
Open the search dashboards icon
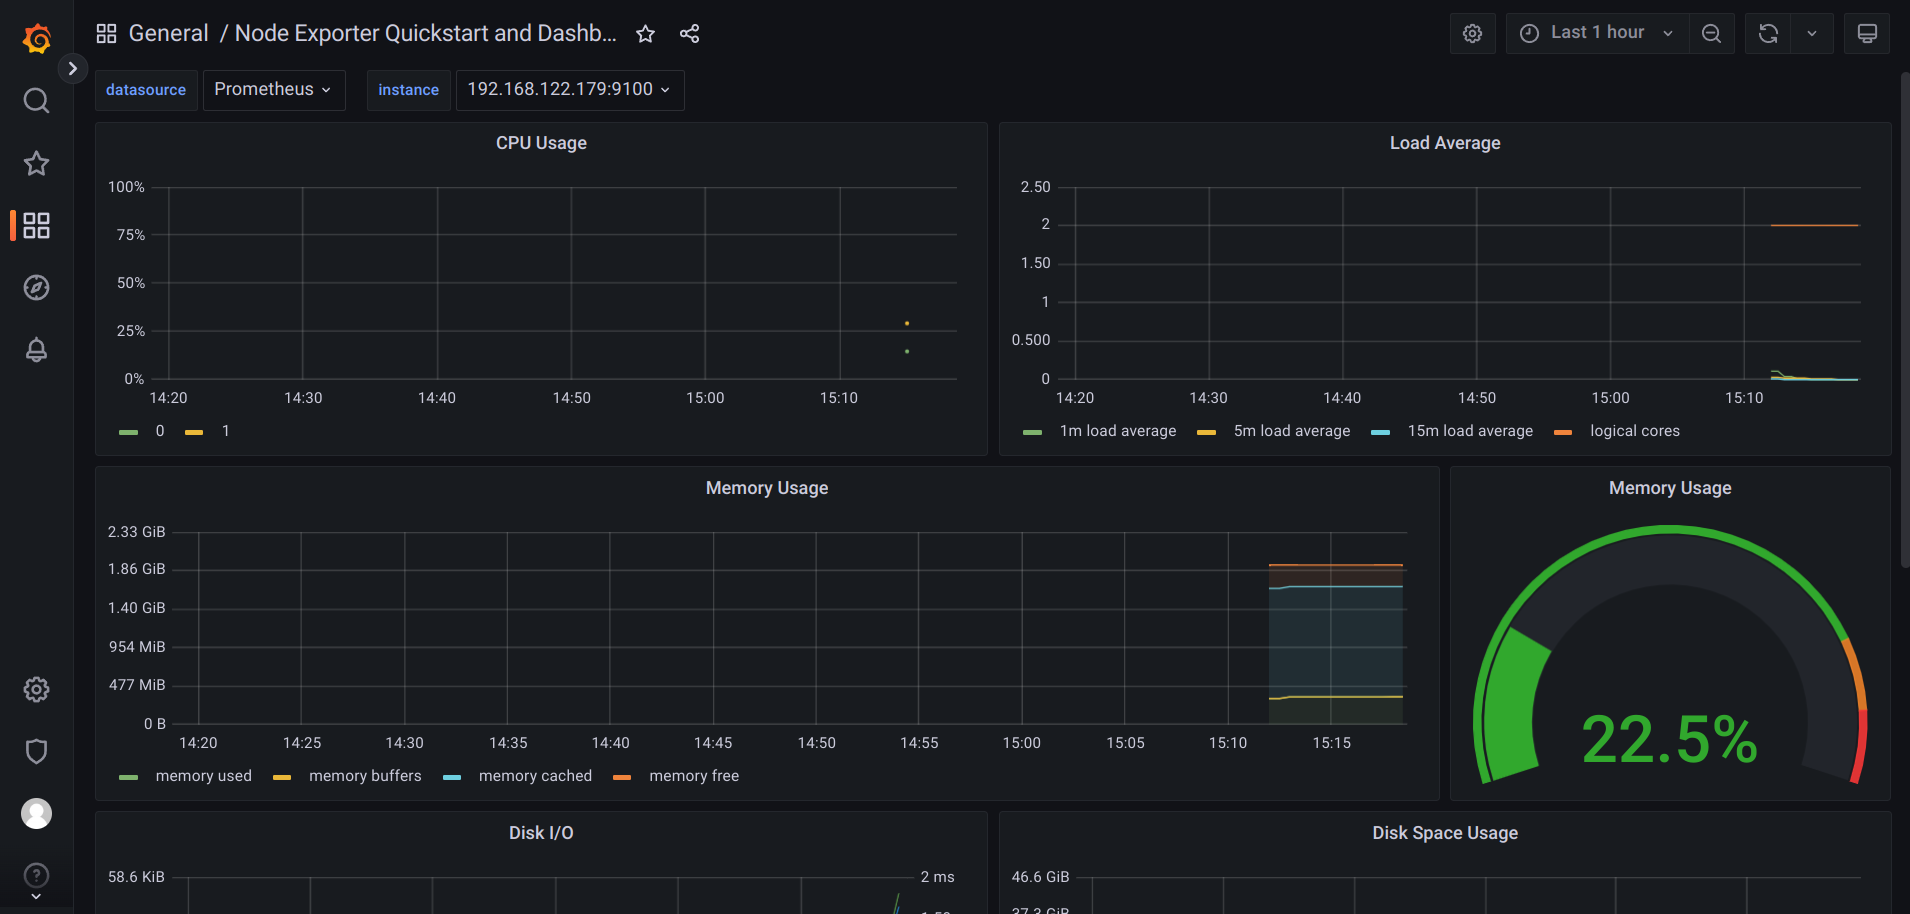(x=36, y=100)
